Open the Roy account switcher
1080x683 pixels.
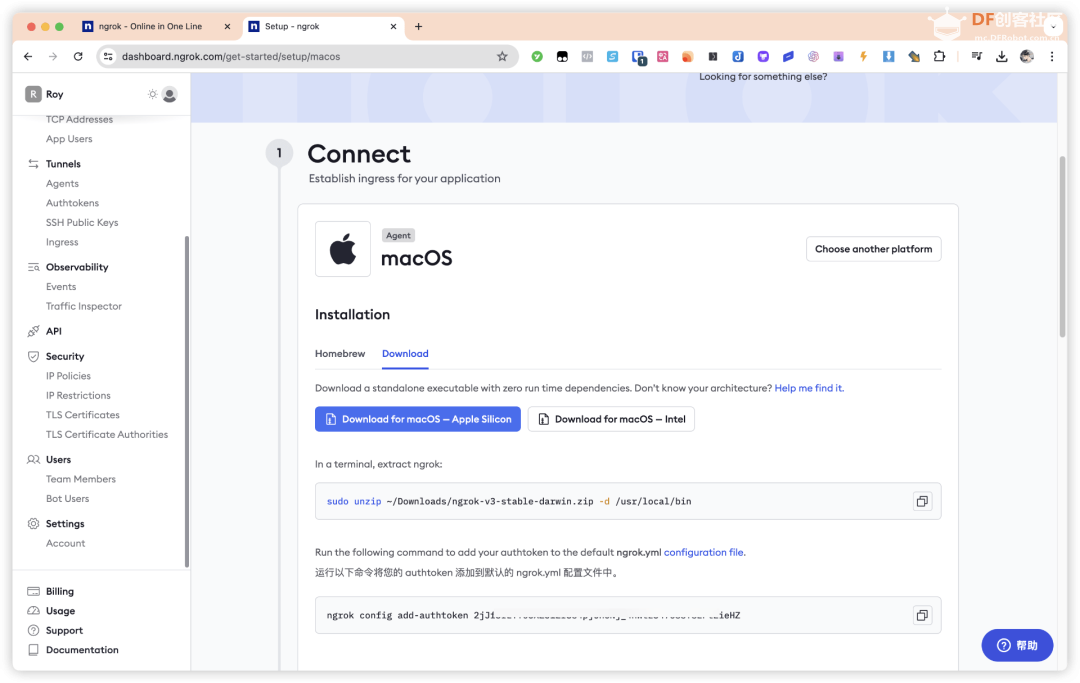[45, 94]
